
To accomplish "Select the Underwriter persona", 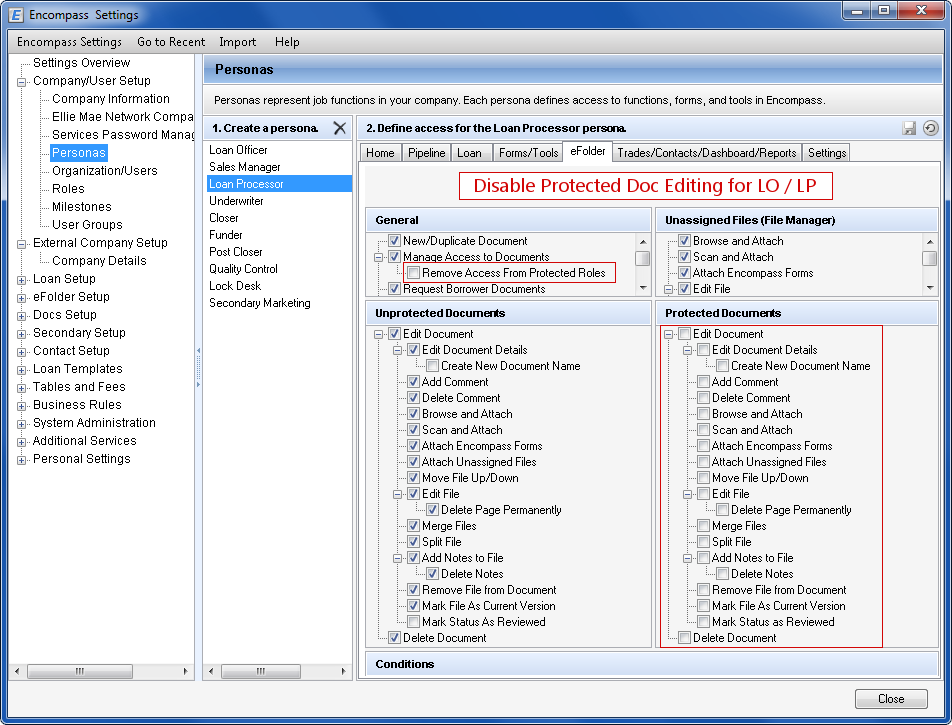I will [236, 201].
